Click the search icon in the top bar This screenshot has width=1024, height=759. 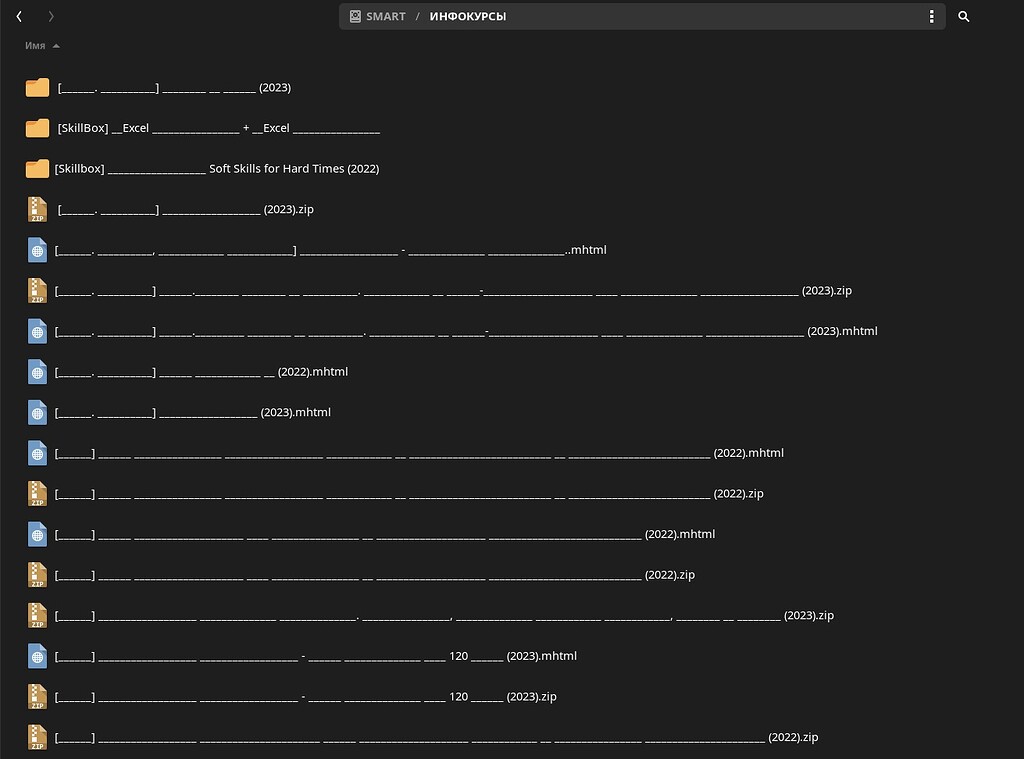tap(963, 16)
